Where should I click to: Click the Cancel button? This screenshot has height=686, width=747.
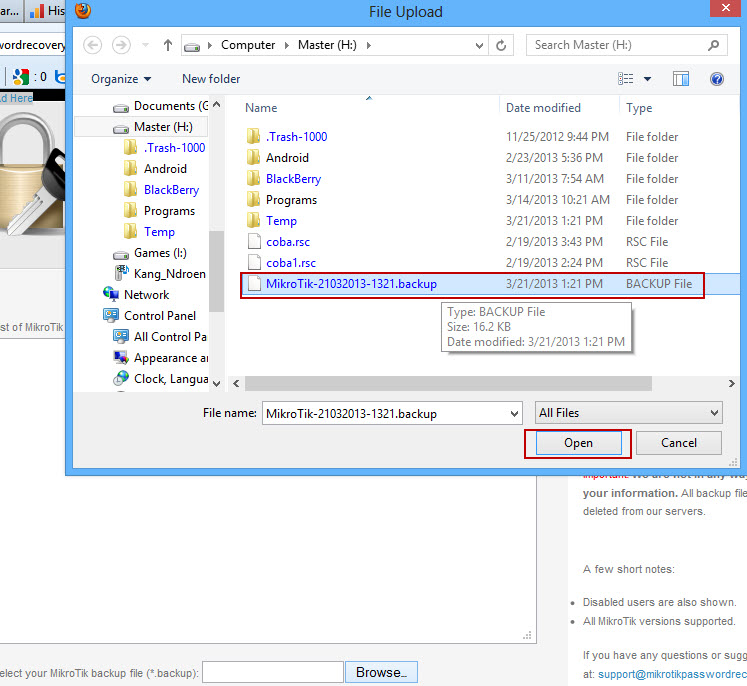[x=678, y=443]
